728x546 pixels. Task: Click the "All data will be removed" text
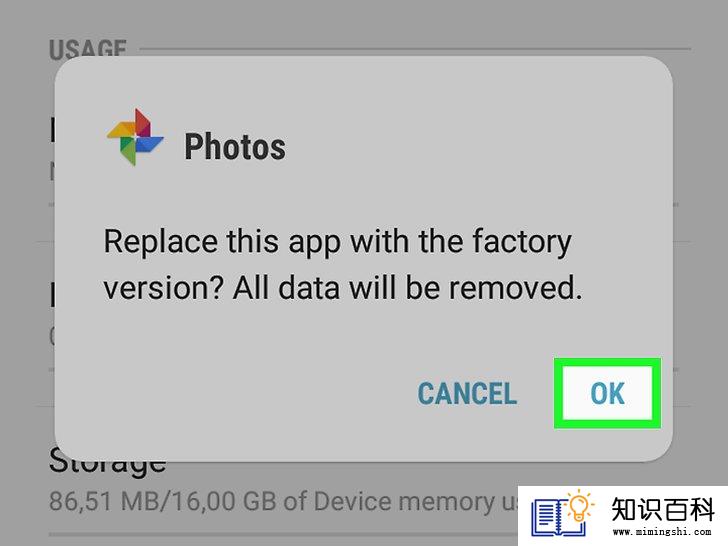407,288
